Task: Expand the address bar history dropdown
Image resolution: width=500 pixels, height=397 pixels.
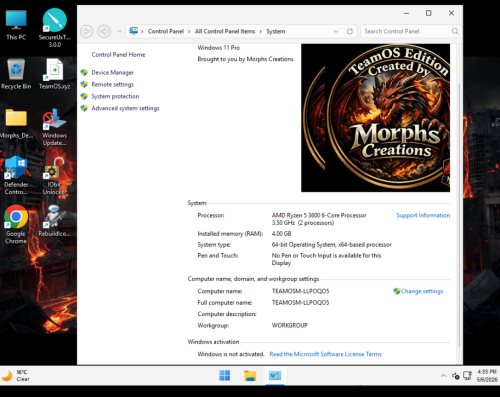Action: click(x=336, y=31)
